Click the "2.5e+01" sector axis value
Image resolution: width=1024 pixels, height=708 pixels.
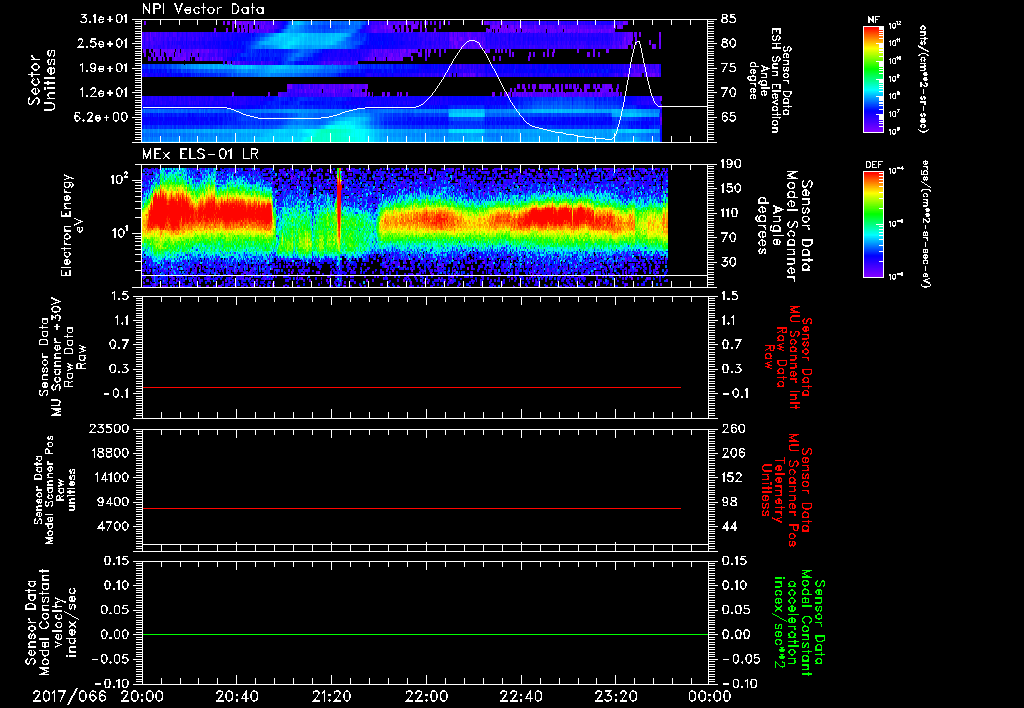pyautogui.click(x=104, y=43)
